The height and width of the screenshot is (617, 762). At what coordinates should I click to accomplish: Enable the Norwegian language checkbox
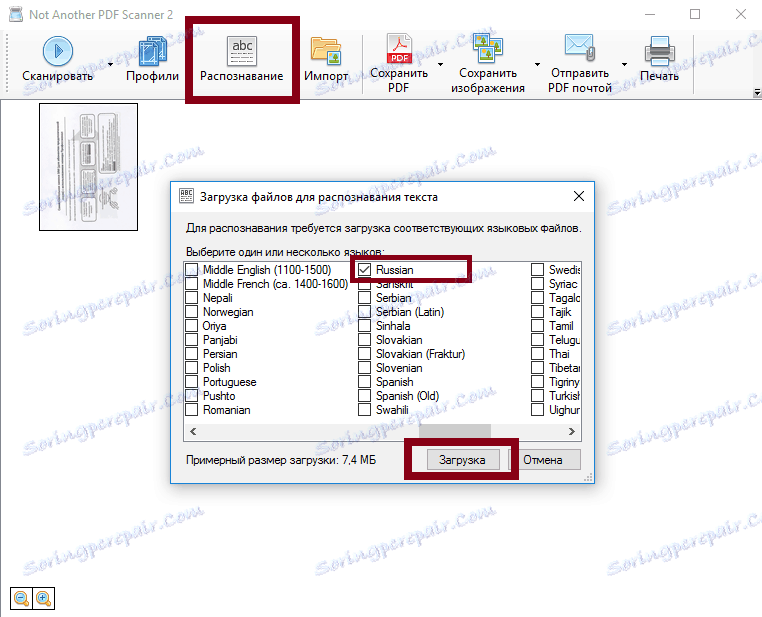(192, 312)
